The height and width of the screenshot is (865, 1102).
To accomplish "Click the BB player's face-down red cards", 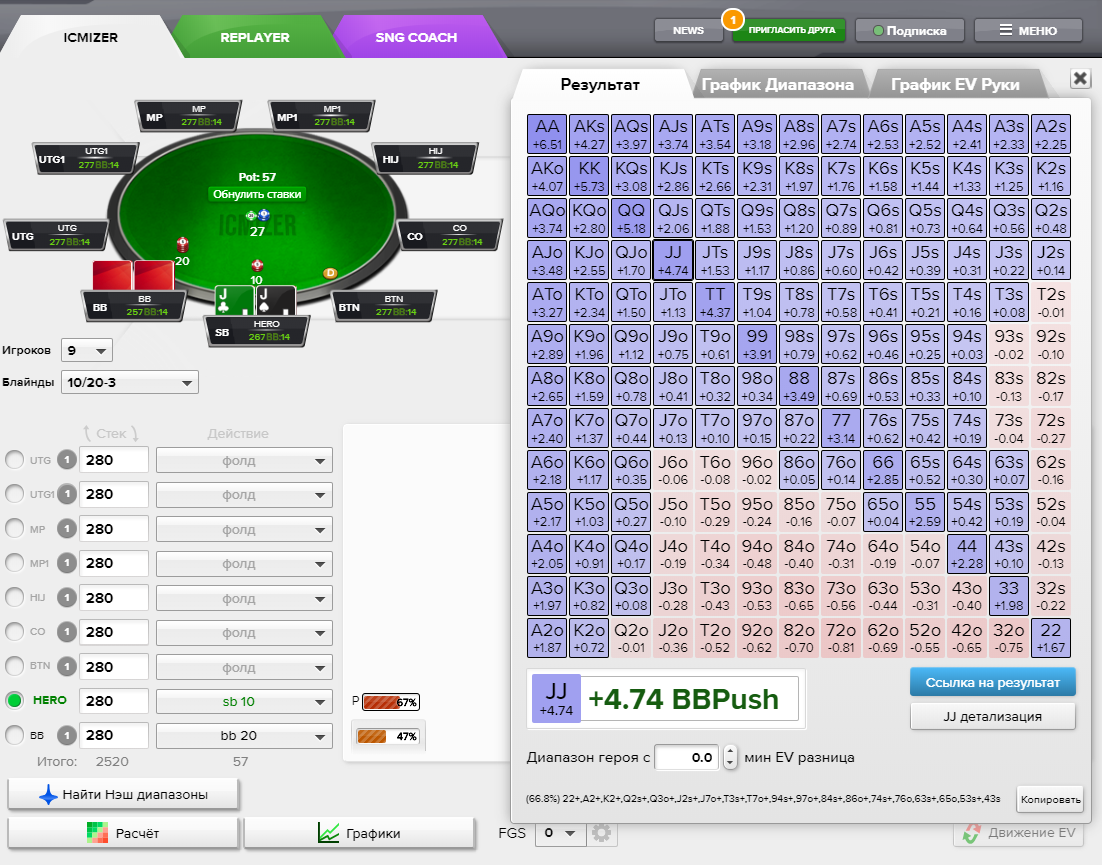I will pyautogui.click(x=134, y=275).
